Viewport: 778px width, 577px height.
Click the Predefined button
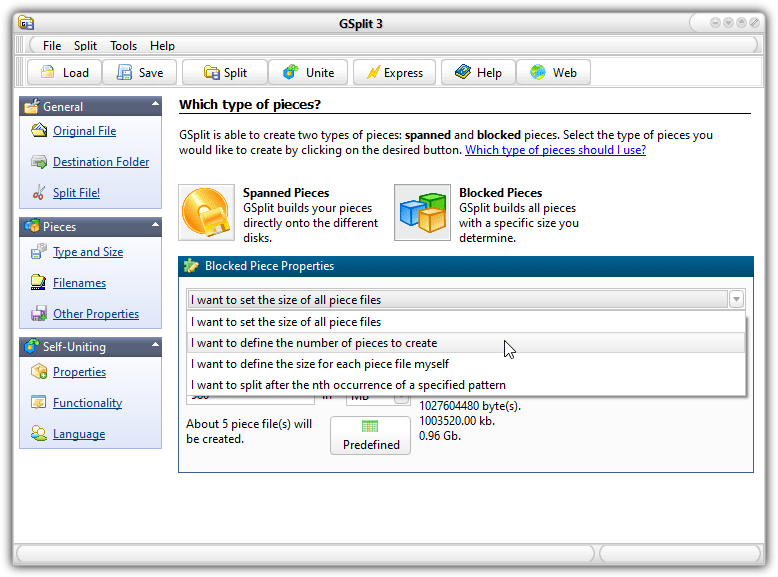[371, 435]
